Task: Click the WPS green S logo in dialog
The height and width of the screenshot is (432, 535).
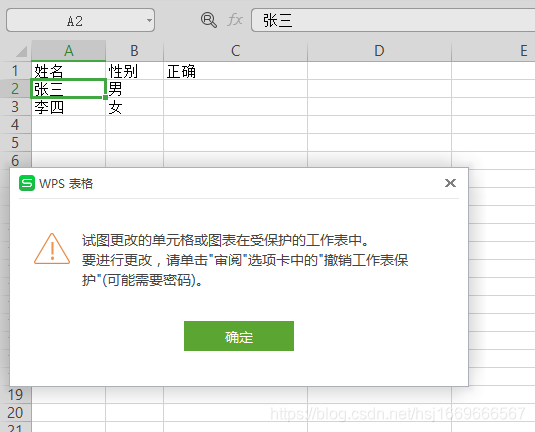Action: coord(27,183)
